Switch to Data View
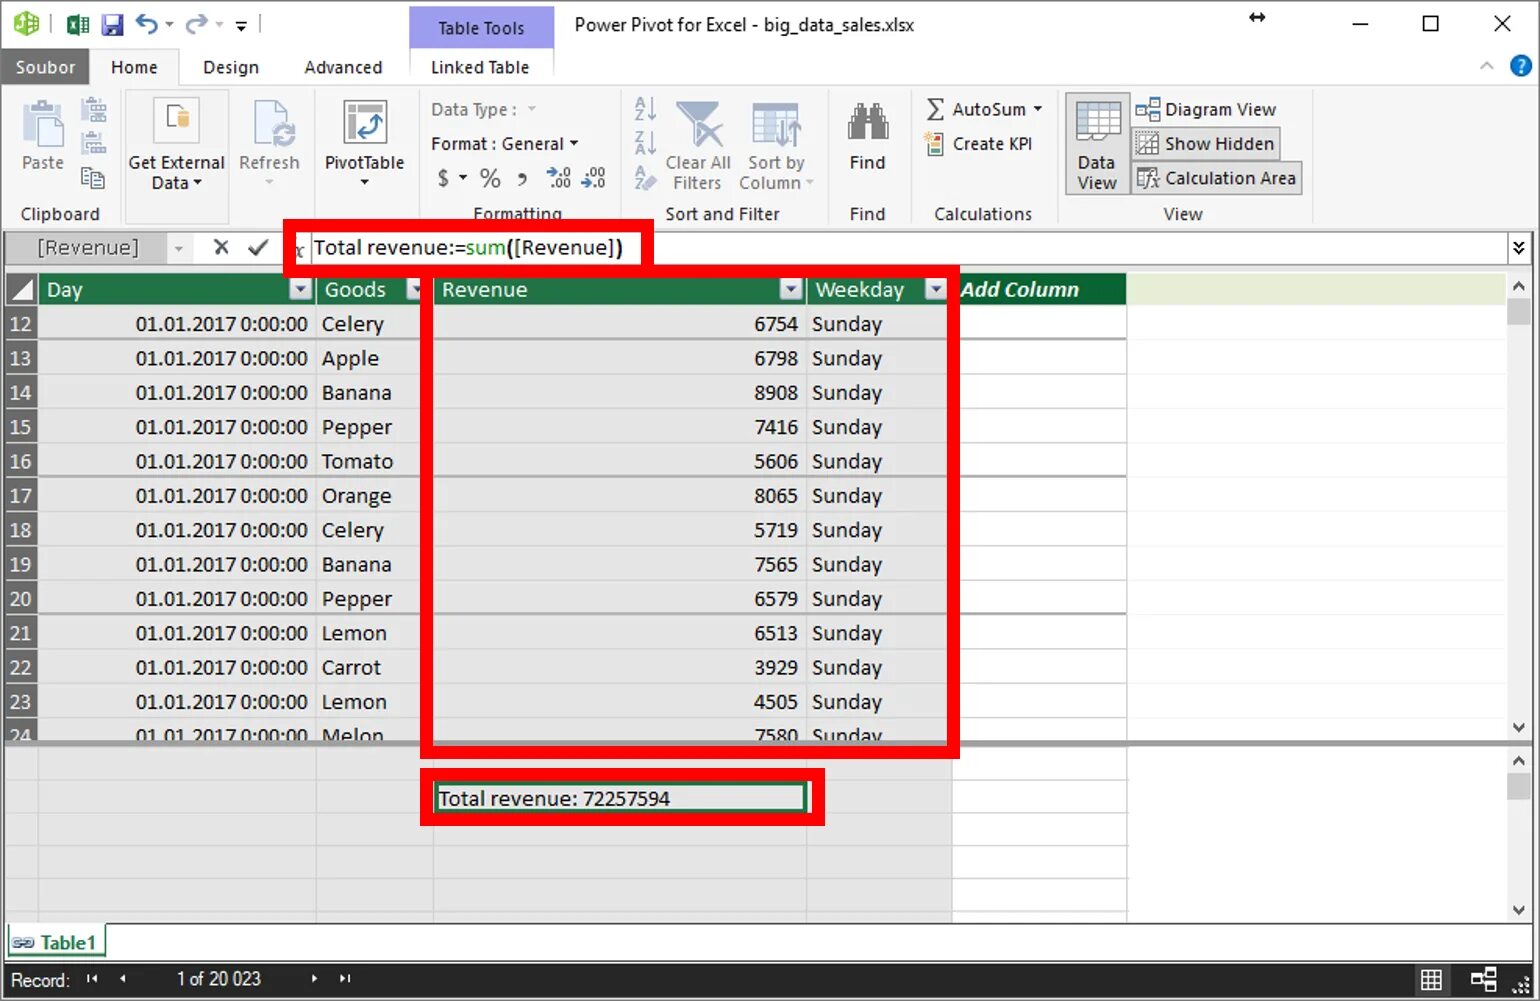 (x=1097, y=144)
